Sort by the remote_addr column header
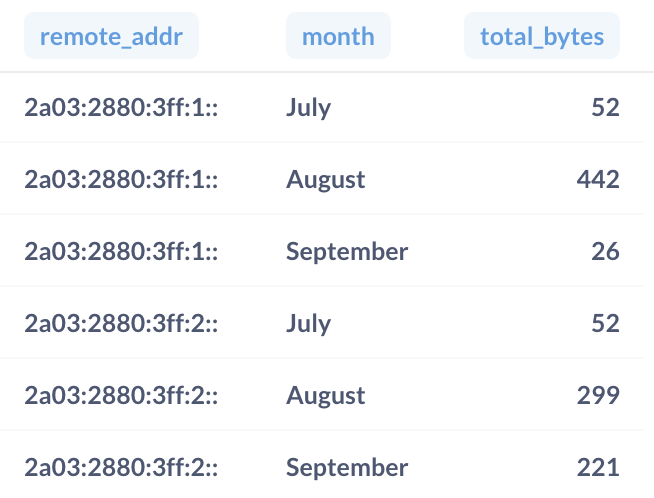The image size is (654, 498). point(111,37)
